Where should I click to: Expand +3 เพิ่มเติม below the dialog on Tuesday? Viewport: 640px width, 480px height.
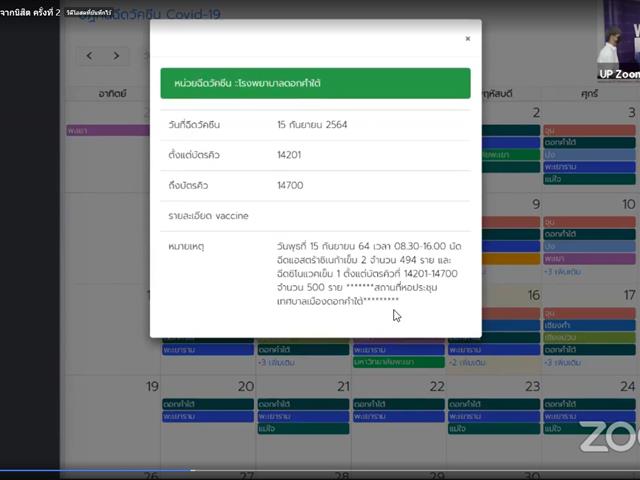[x=276, y=362]
